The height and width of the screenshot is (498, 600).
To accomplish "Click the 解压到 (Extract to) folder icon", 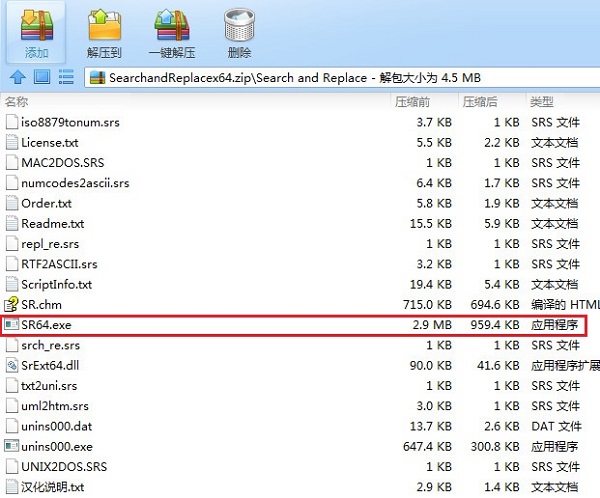I will [104, 25].
